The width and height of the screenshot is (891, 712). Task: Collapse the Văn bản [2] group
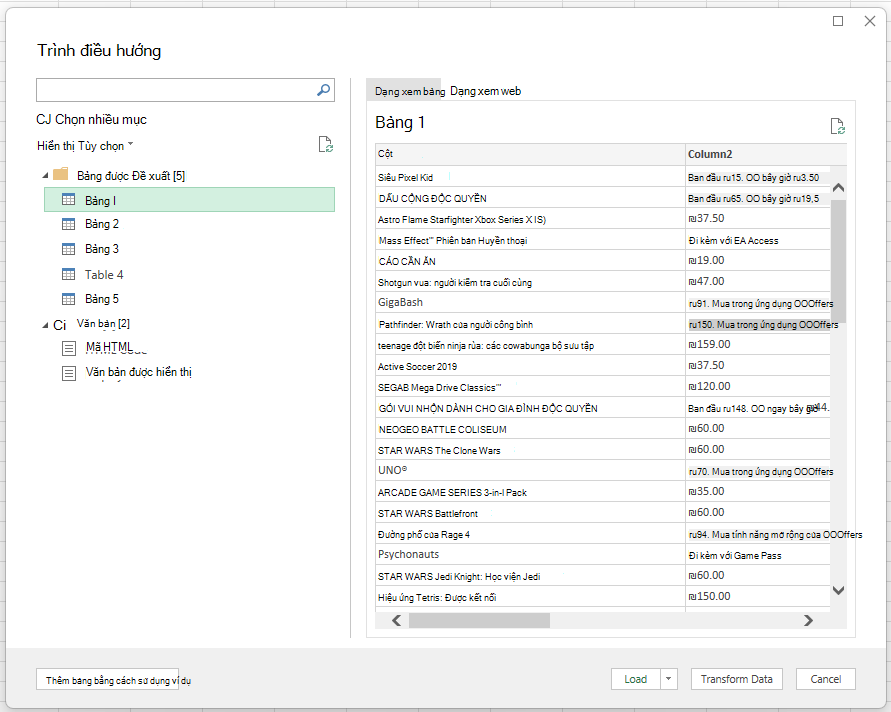tap(45, 325)
